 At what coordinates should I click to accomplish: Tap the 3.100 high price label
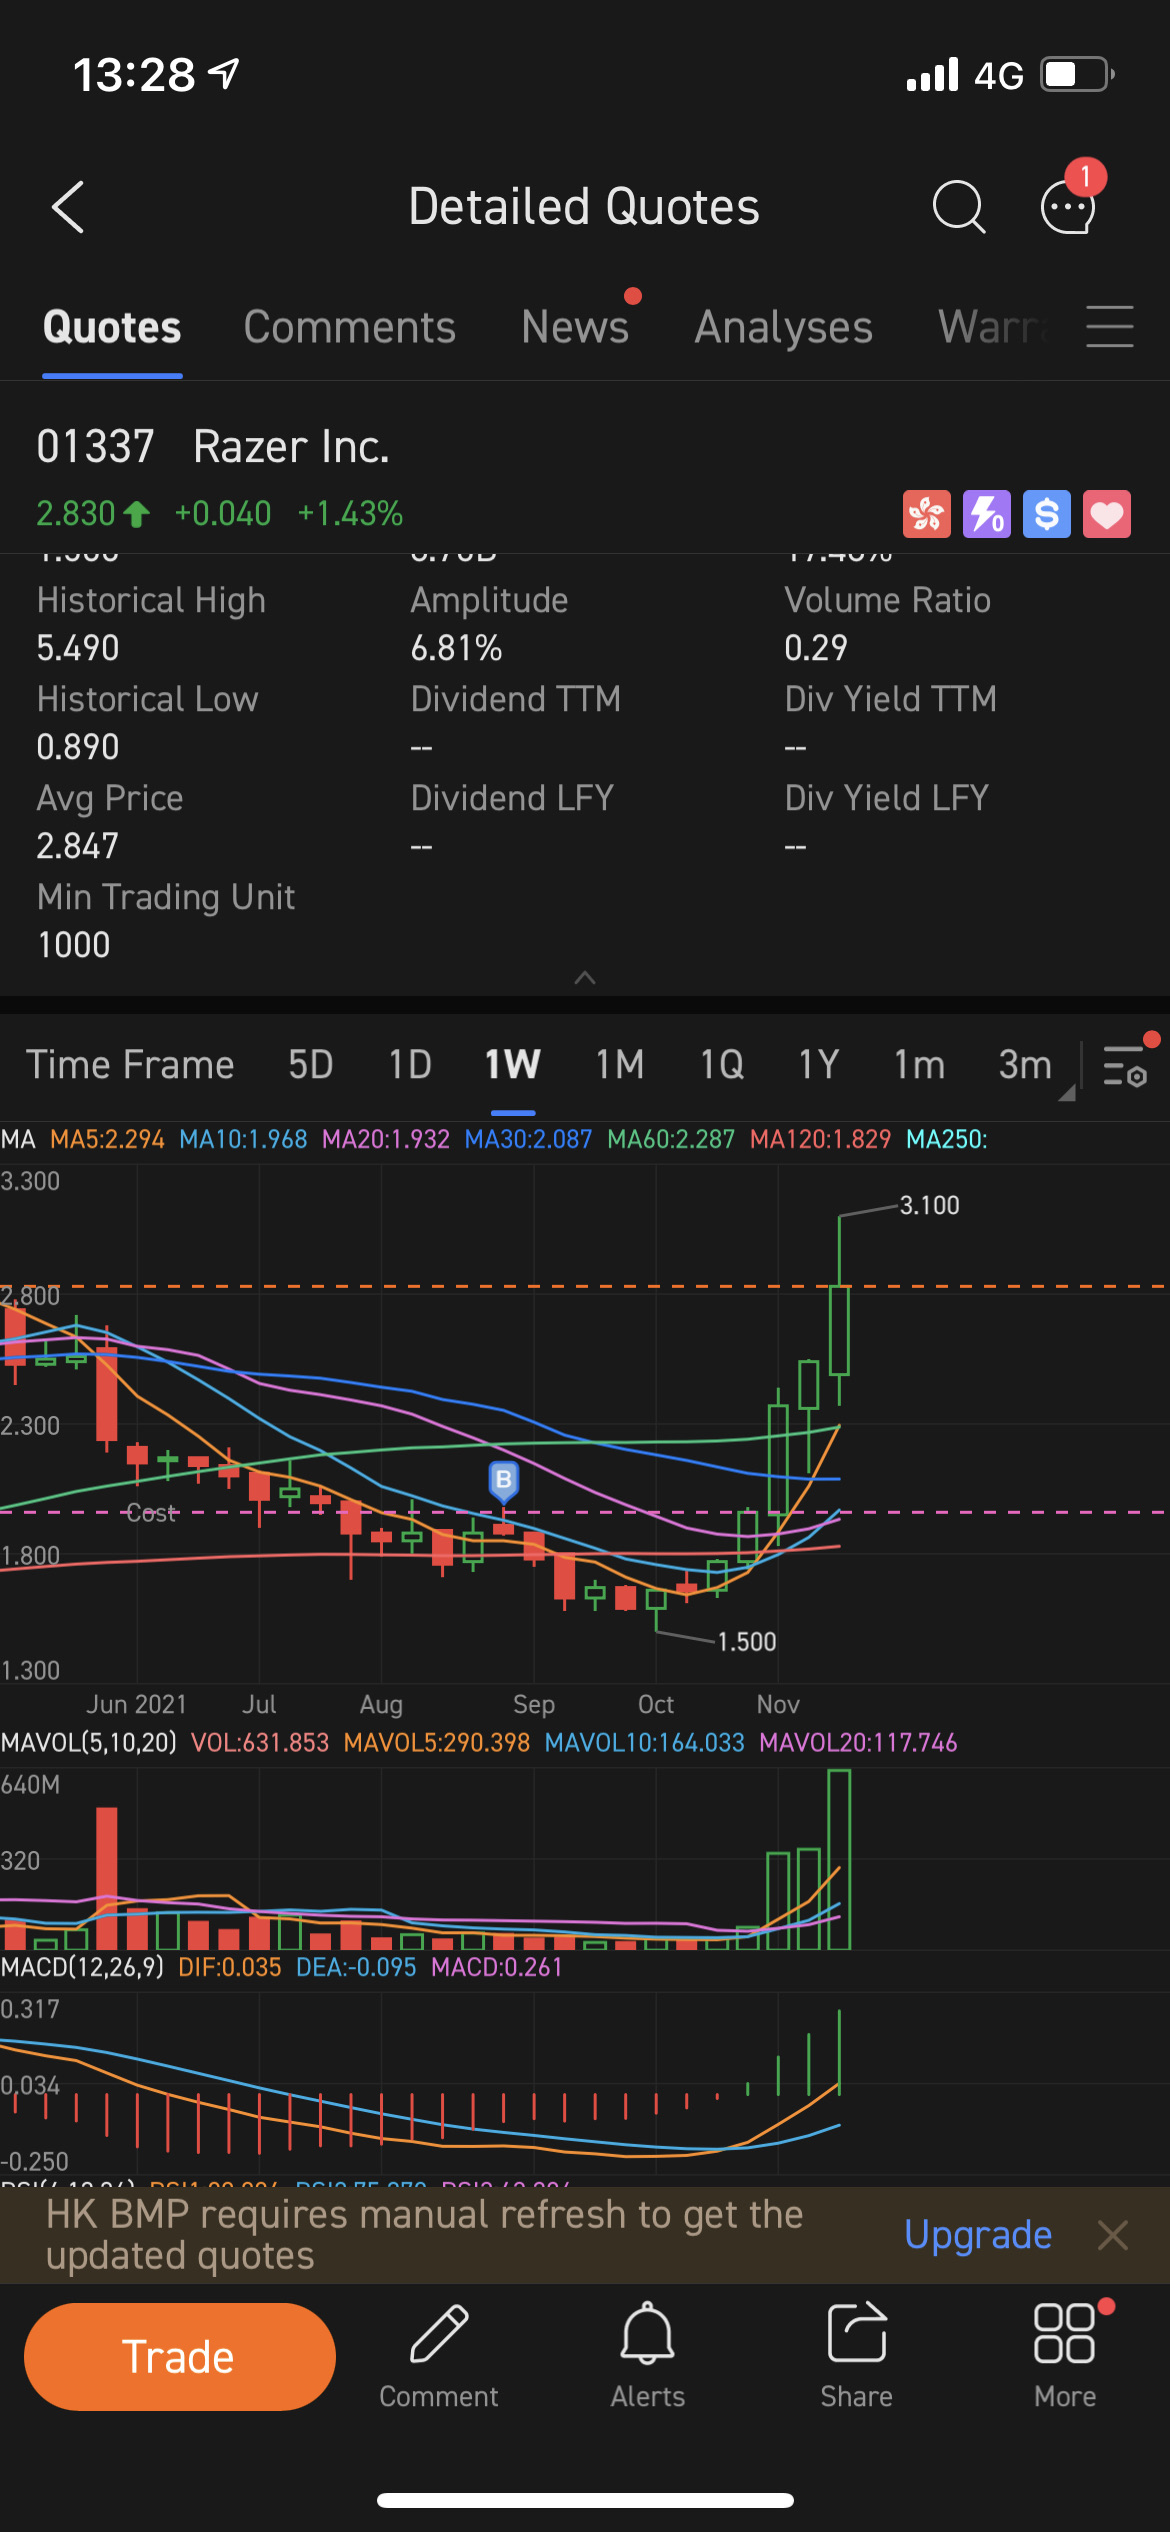pyautogui.click(x=930, y=1205)
